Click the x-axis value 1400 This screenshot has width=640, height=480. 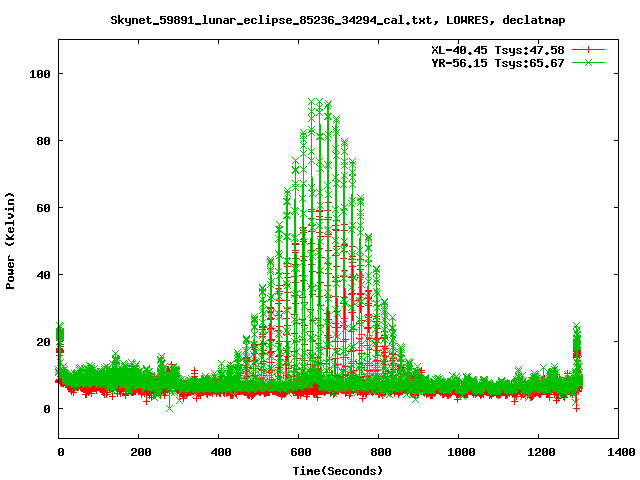pos(621,452)
